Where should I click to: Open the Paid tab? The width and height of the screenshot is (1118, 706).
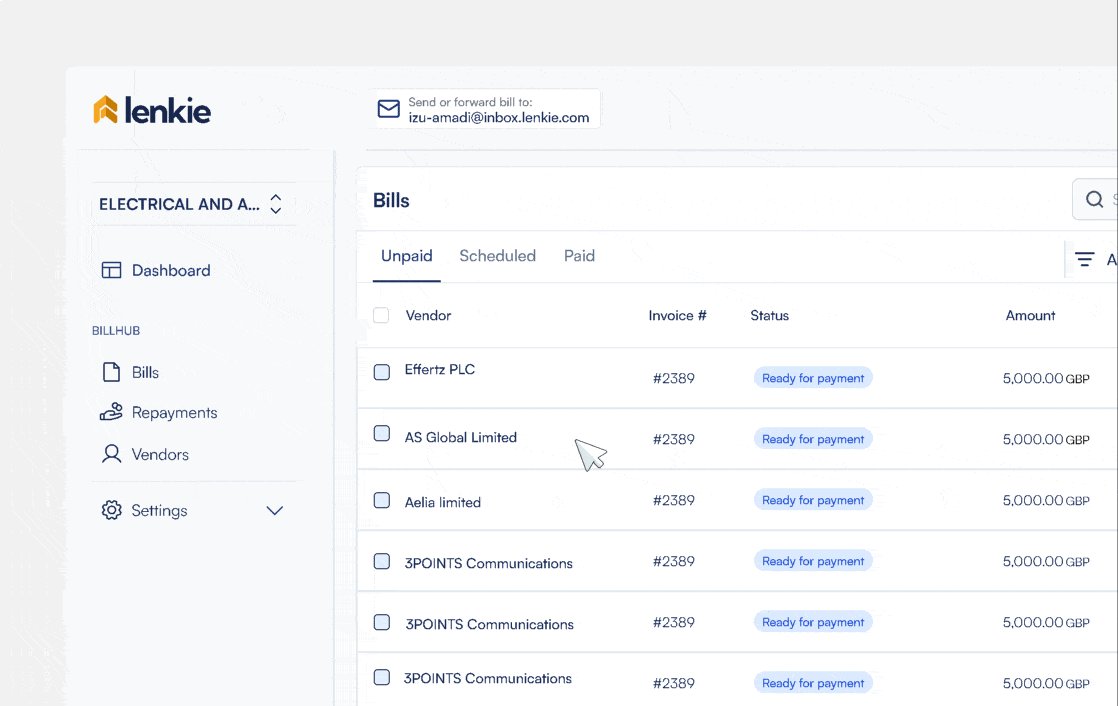click(579, 256)
